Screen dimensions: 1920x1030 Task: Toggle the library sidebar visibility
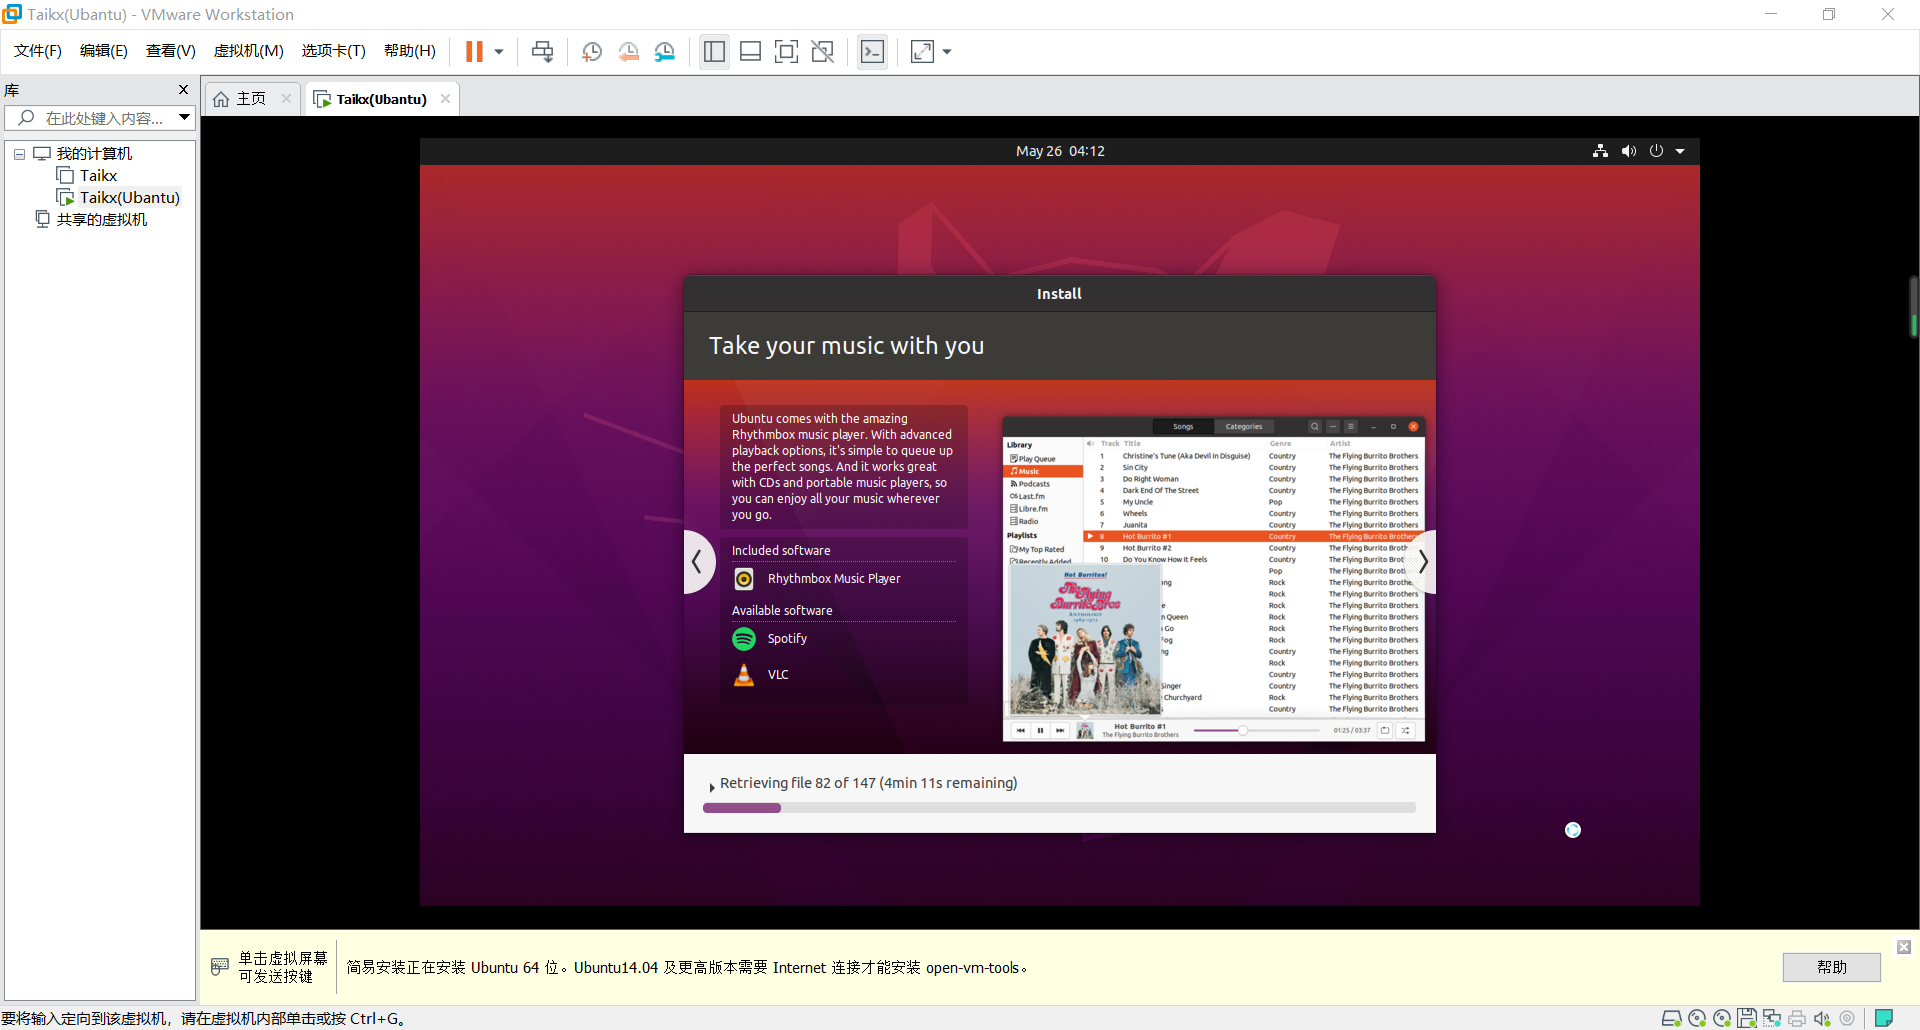coord(714,51)
